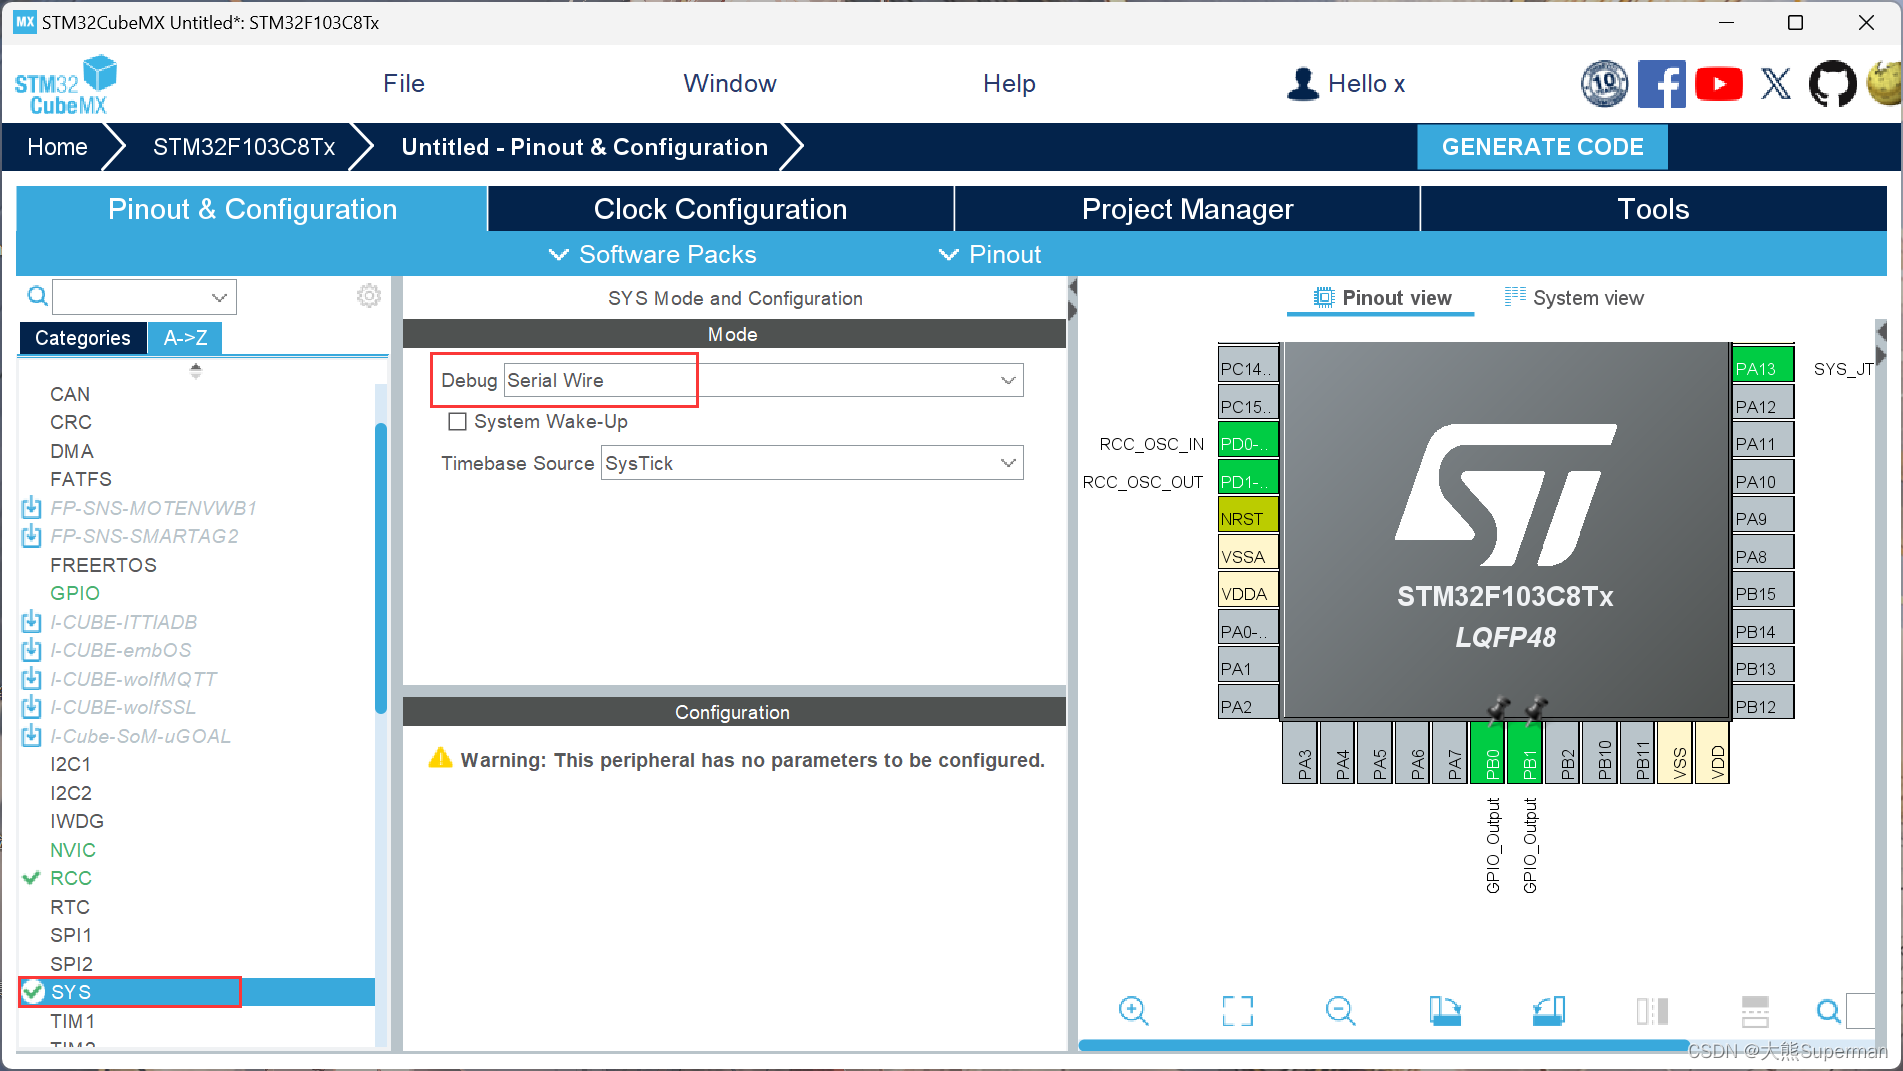Click the Hello x user account

tap(1346, 84)
